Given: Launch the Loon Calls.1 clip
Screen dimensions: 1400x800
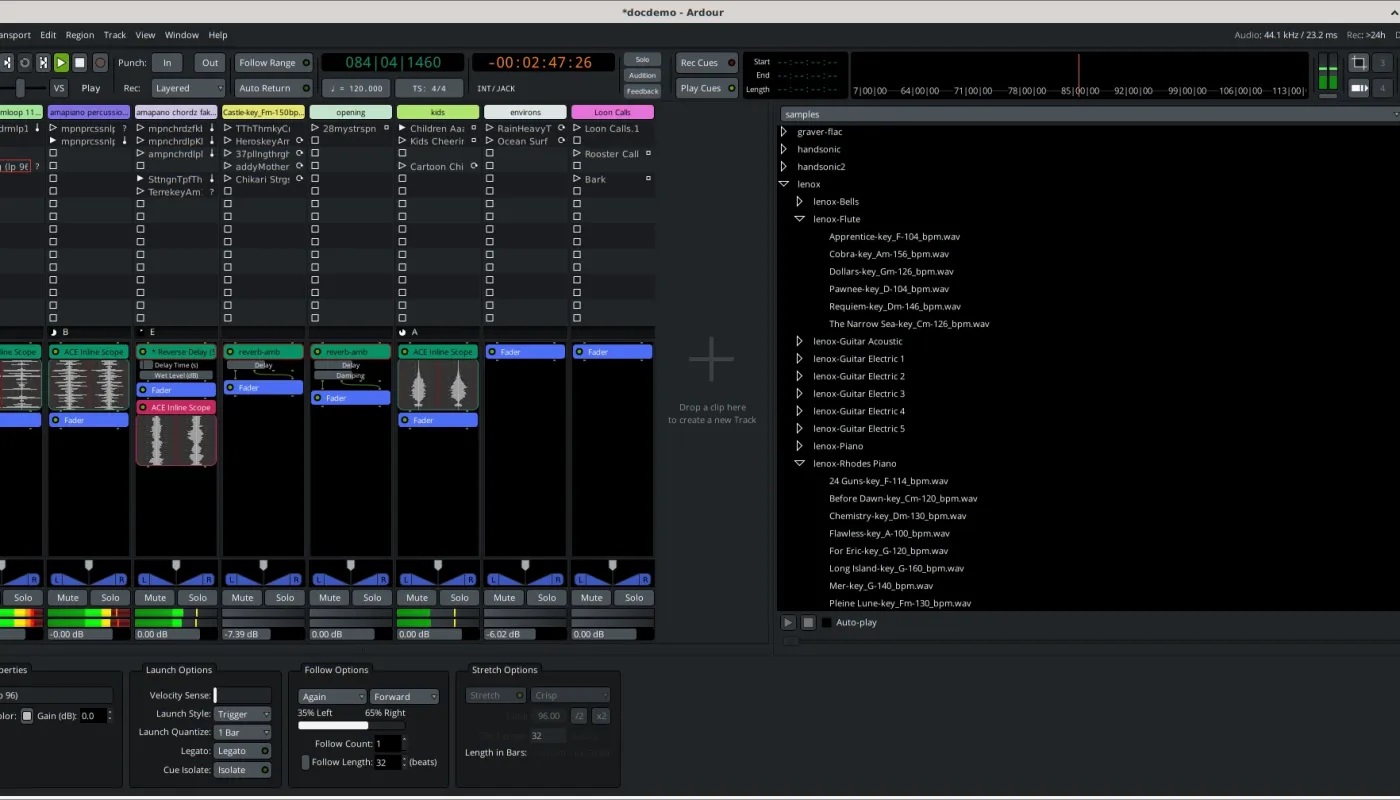Looking at the screenshot, I should [577, 128].
